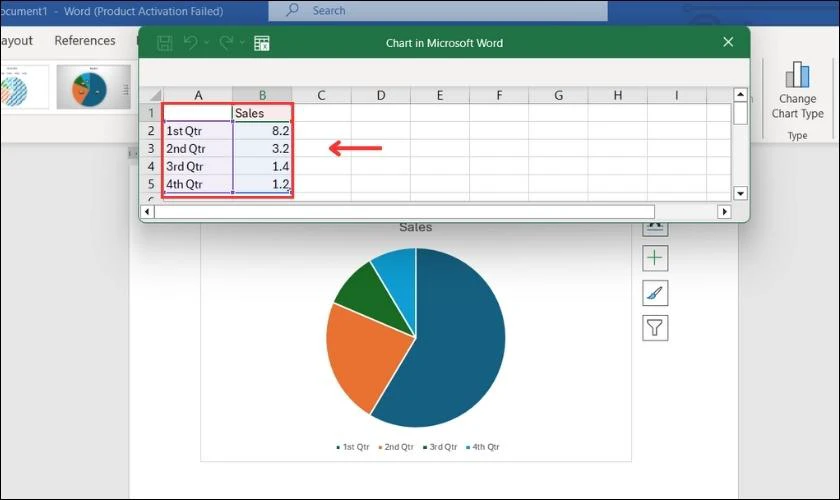Click the 1st Qtr legend entry
Viewport: 840px width, 500px height.
click(x=353, y=447)
